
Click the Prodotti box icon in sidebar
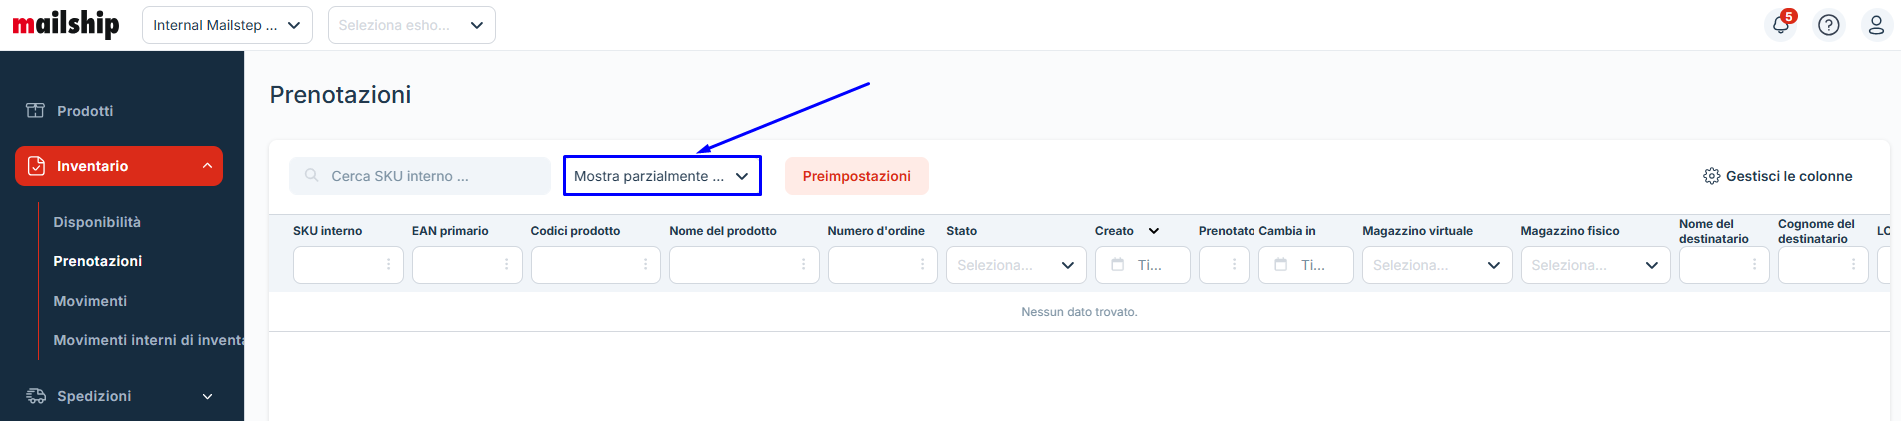[36, 111]
